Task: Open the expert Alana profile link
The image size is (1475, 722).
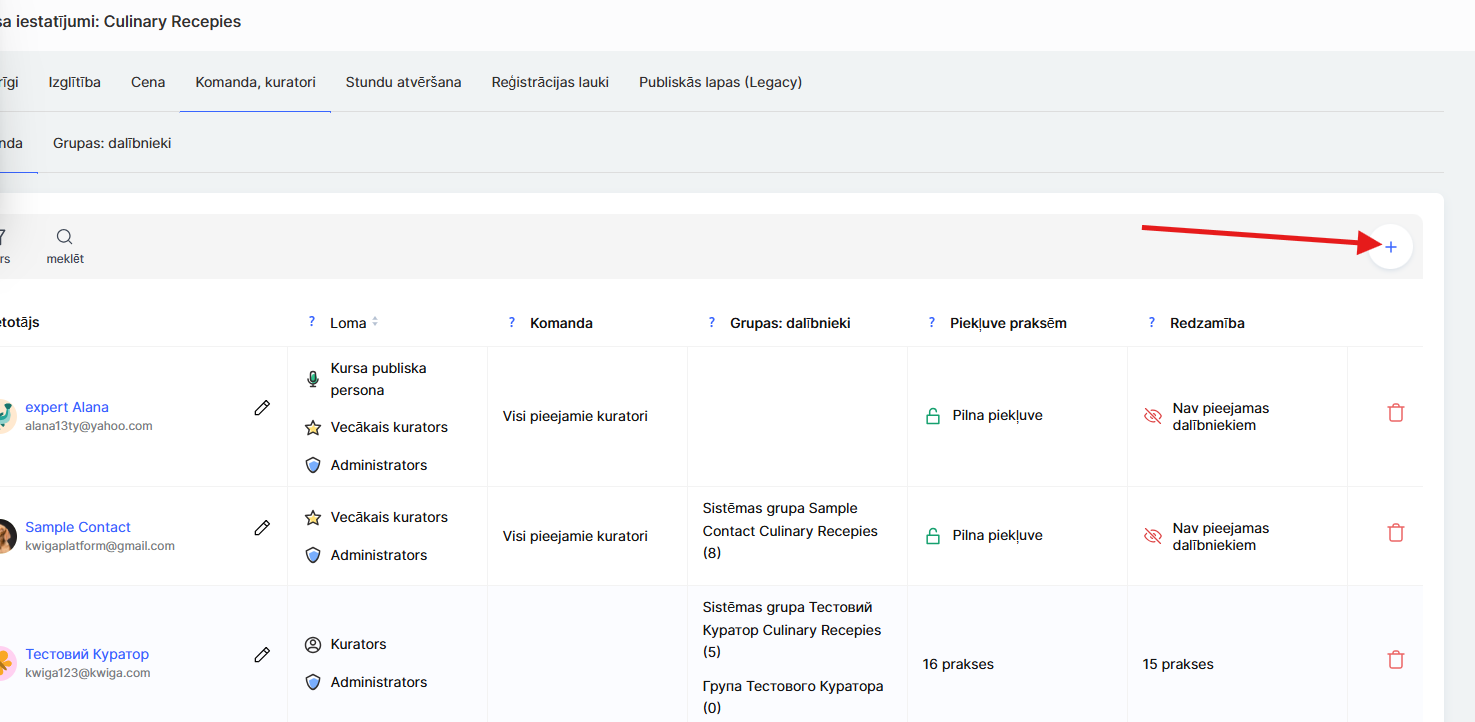Action: coord(67,407)
